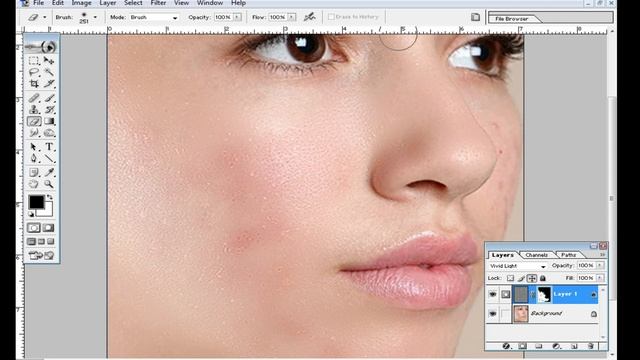Select the Layer 1 mask thumbnail
The height and width of the screenshot is (360, 640).
click(544, 294)
